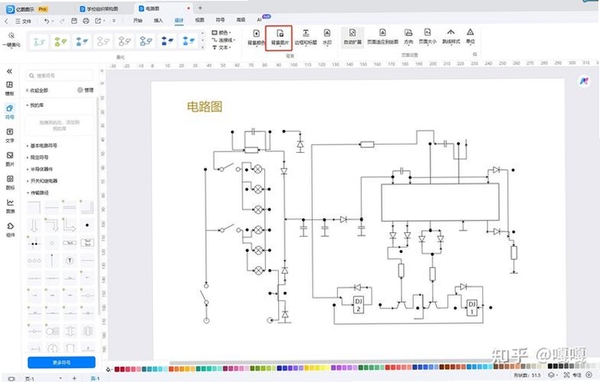The width and height of the screenshot is (600, 382).
Task: Open Icons (图标) panel in left sidebar
Action: [10, 183]
